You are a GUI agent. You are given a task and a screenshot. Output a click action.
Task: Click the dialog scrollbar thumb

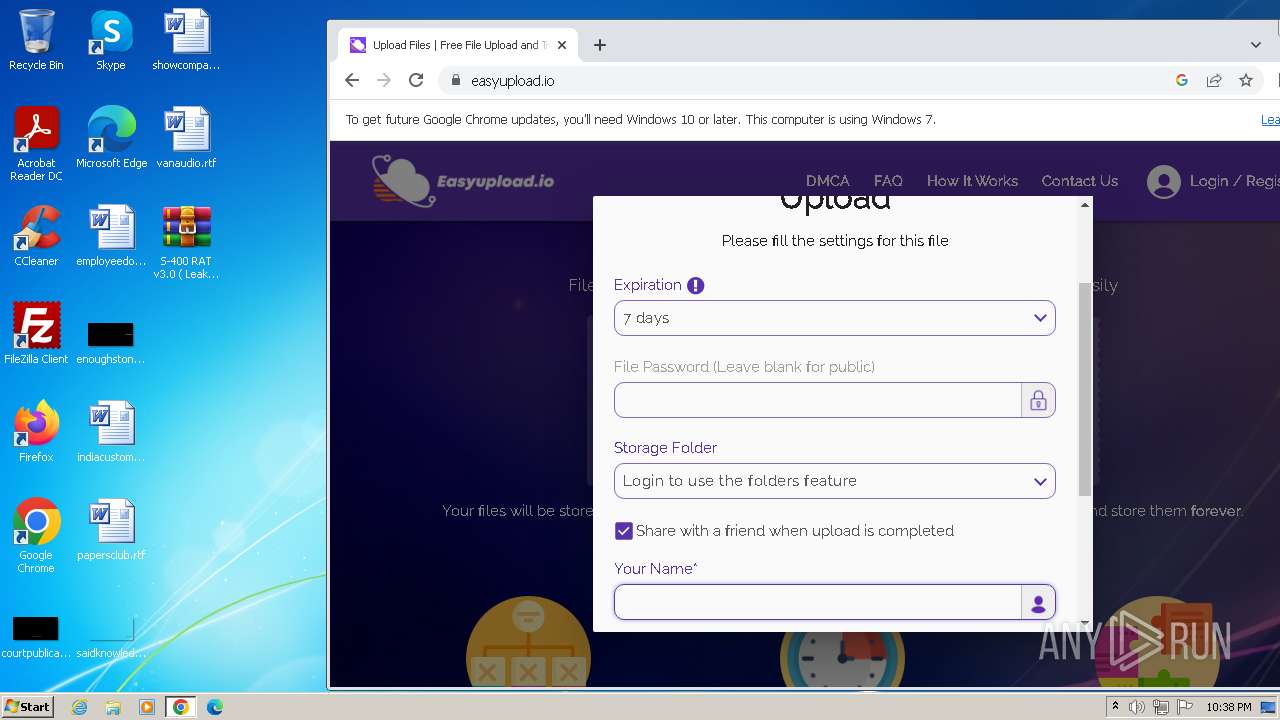pos(1085,389)
